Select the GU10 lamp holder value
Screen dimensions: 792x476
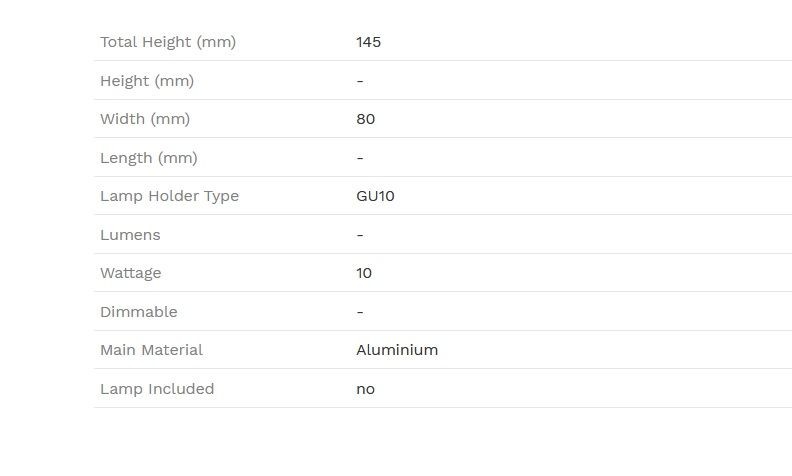click(375, 196)
